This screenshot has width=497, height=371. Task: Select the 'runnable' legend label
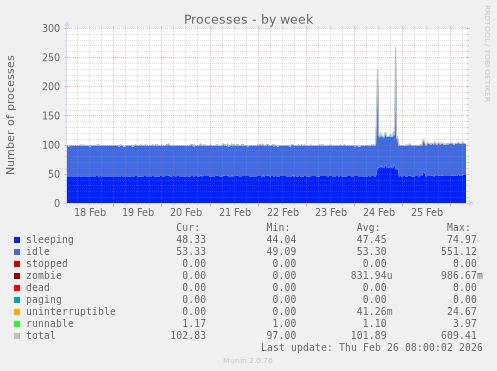50,324
